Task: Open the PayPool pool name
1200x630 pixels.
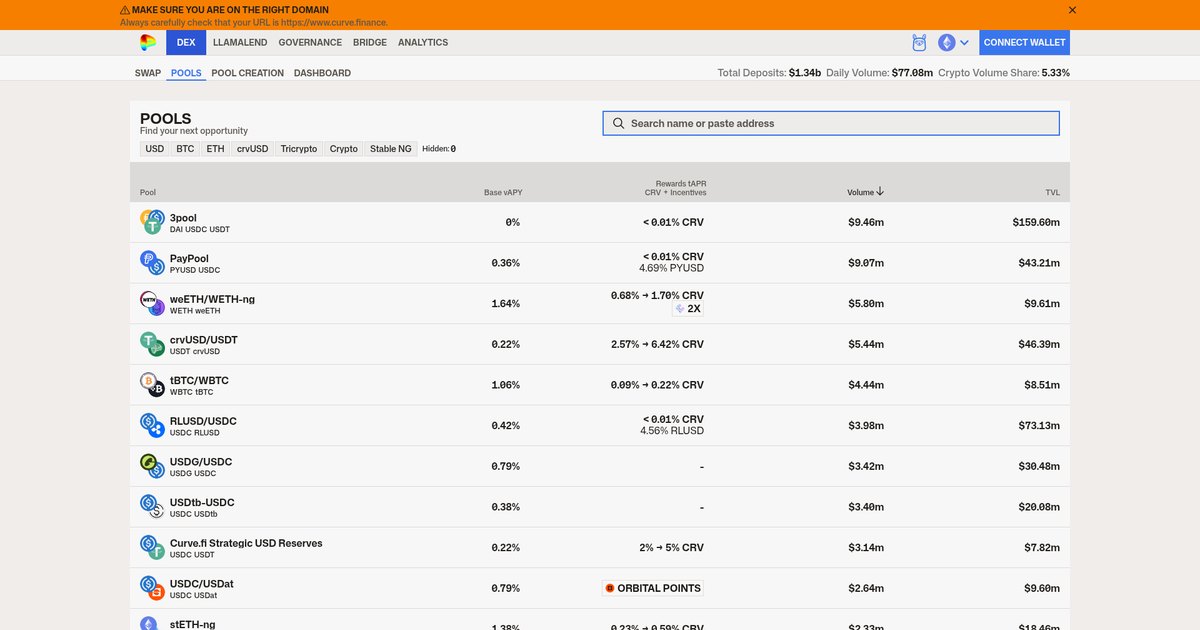Action: point(189,258)
